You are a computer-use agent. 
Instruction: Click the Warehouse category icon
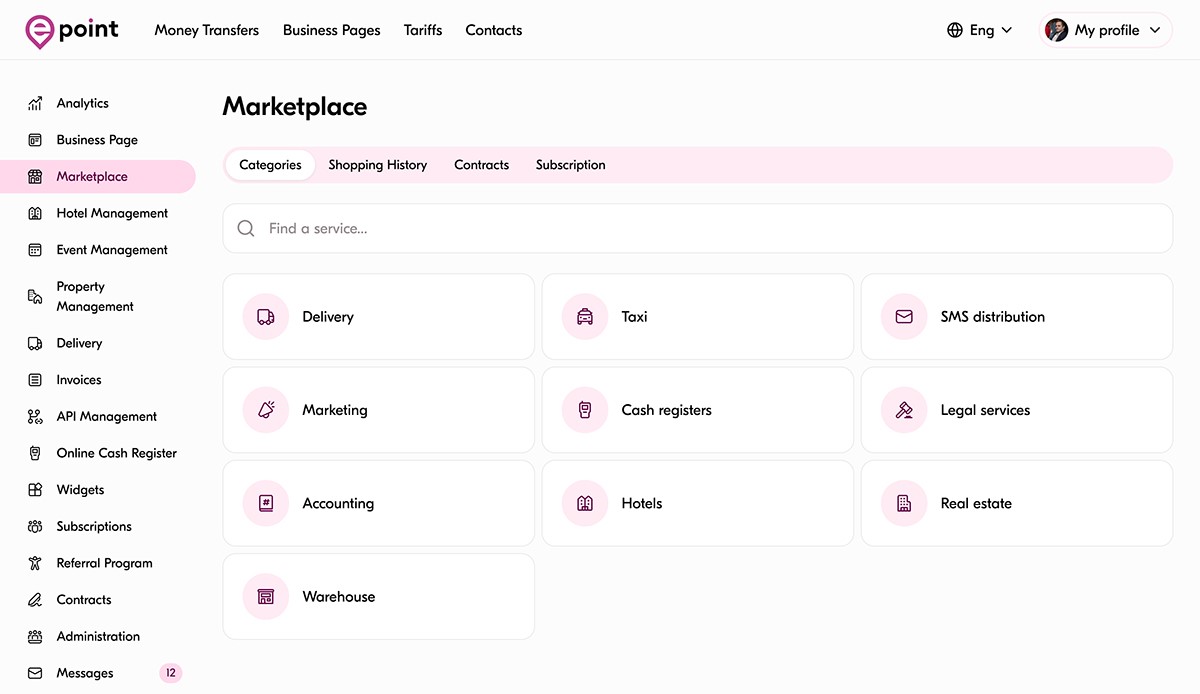coord(266,597)
